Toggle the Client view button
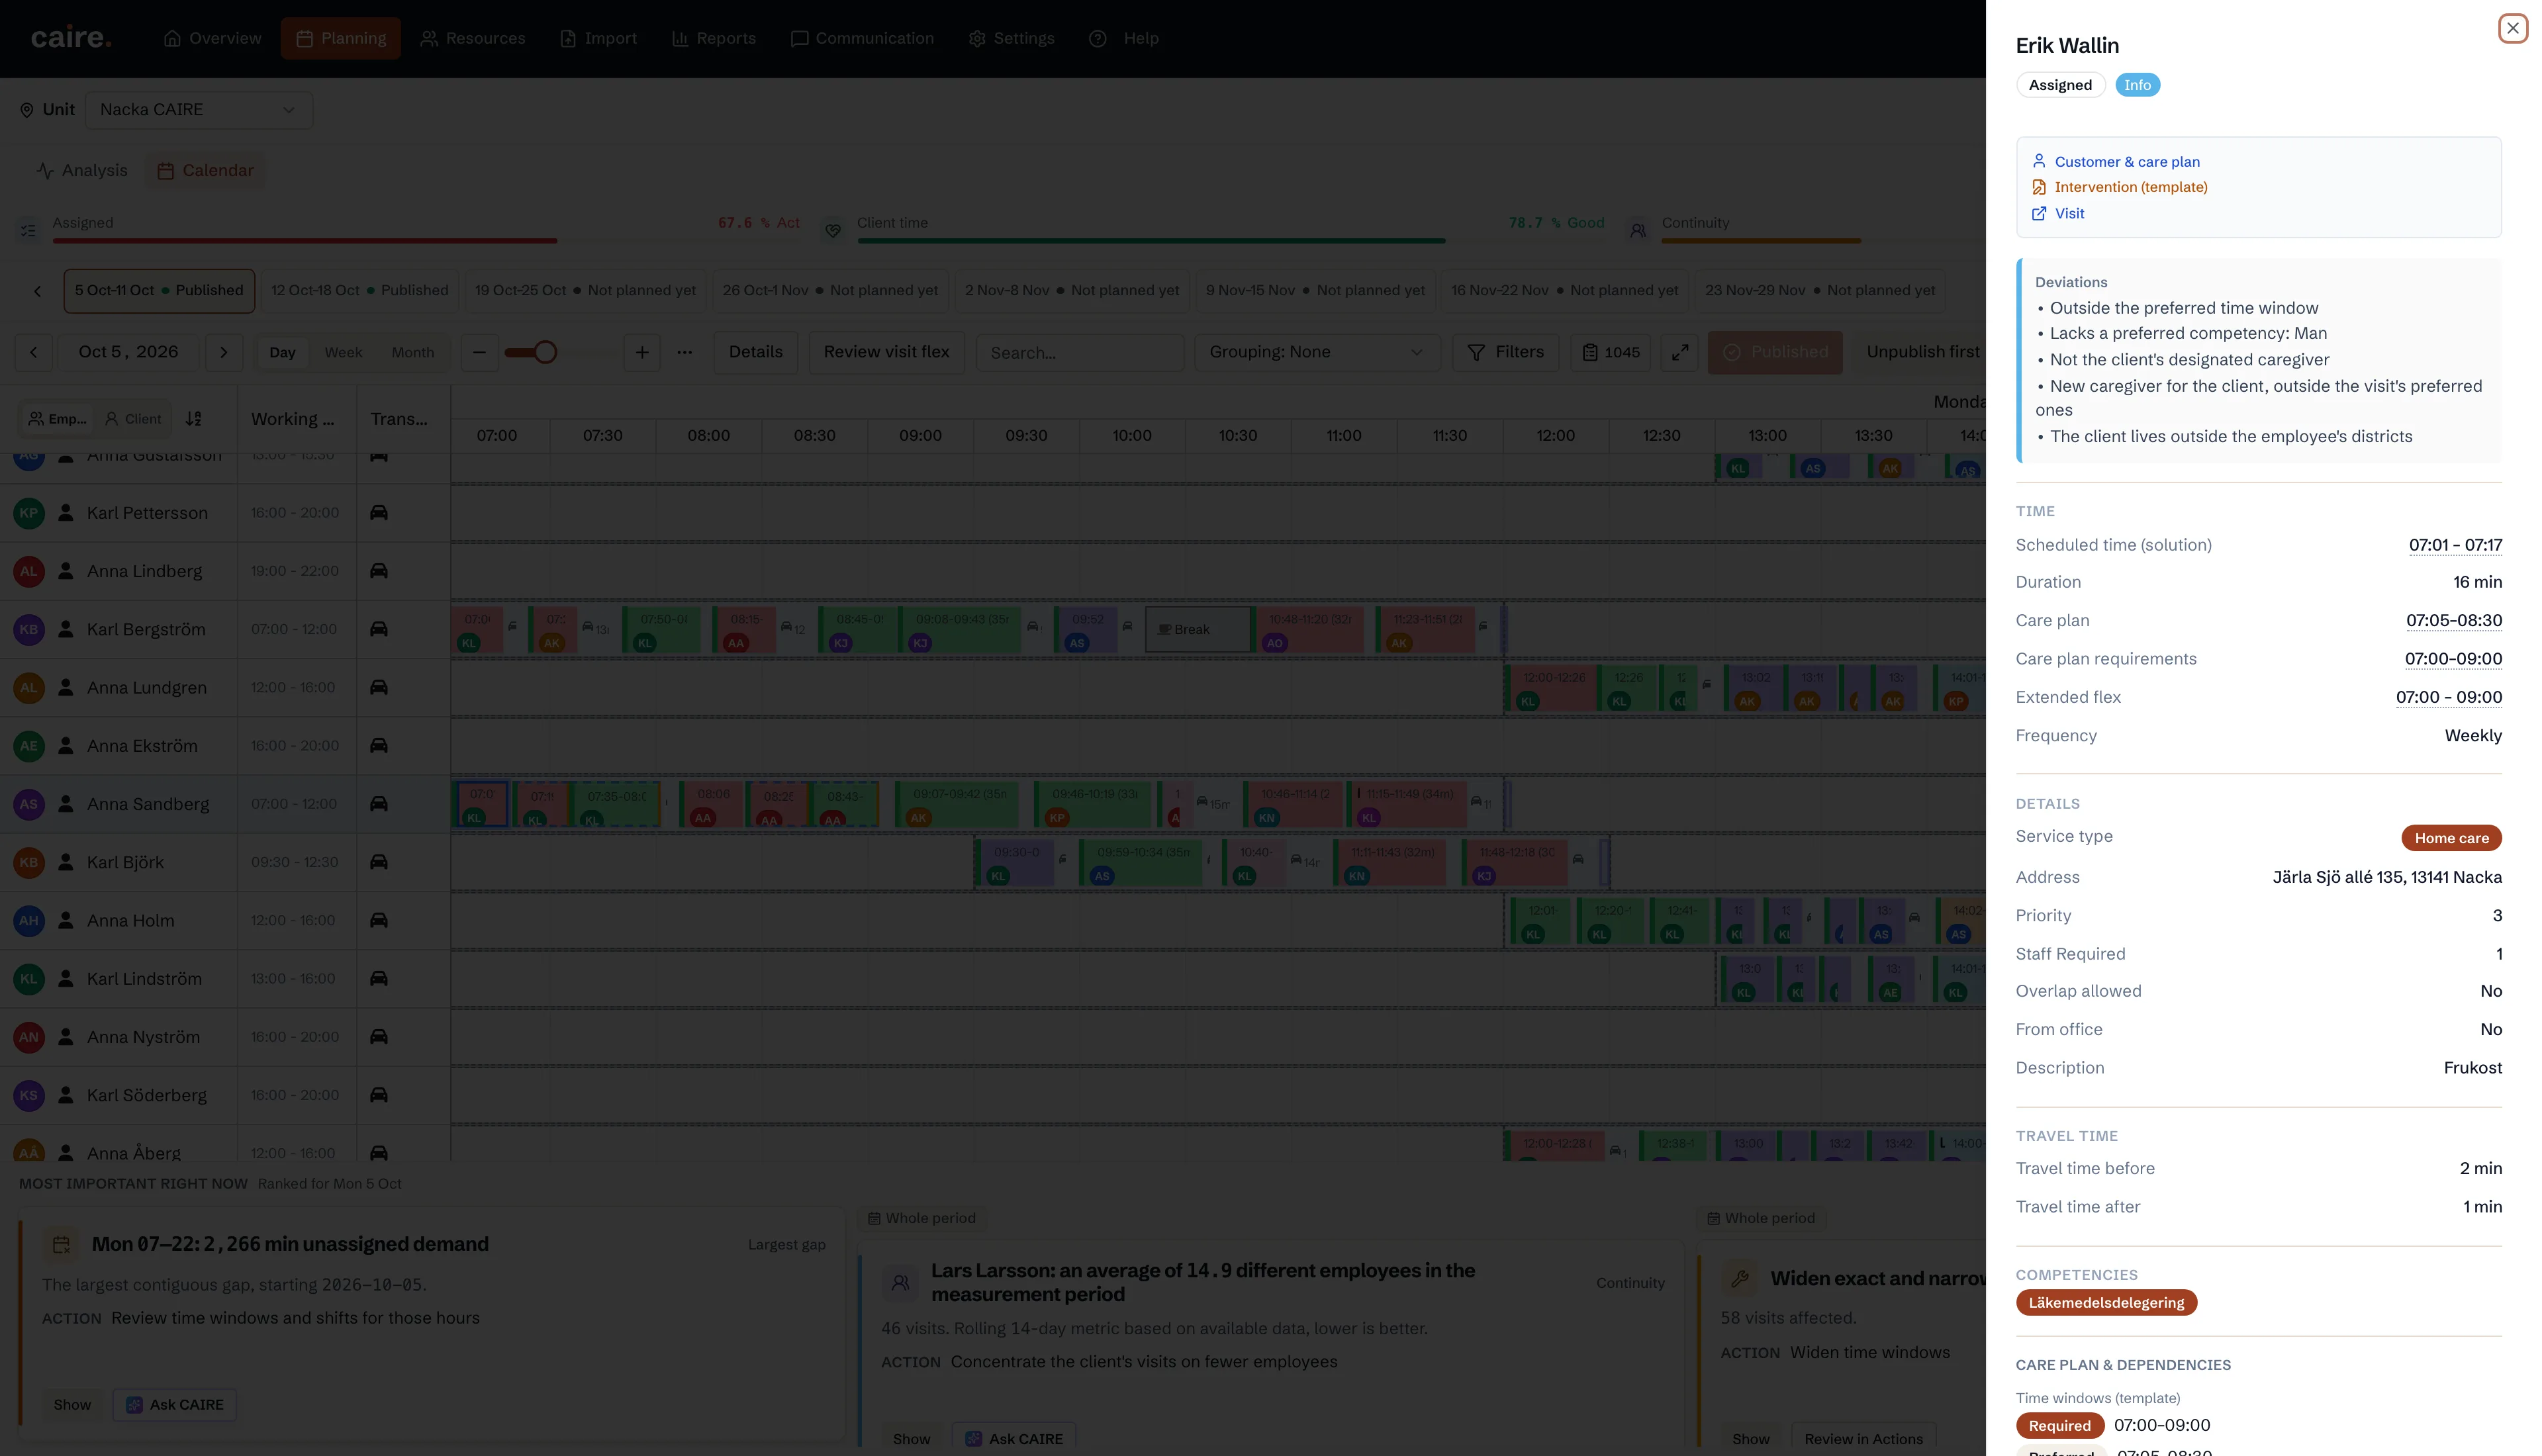The width and height of the screenshot is (2542, 1456). (133, 419)
